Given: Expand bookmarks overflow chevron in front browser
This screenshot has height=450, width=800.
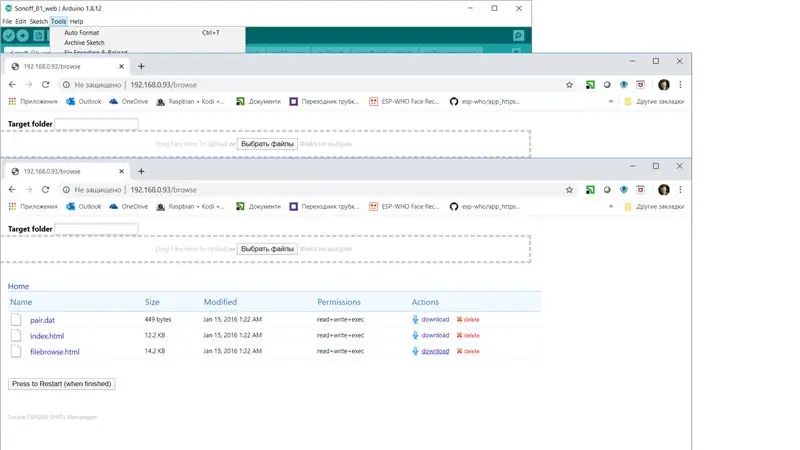Looking at the screenshot, I should pos(611,207).
